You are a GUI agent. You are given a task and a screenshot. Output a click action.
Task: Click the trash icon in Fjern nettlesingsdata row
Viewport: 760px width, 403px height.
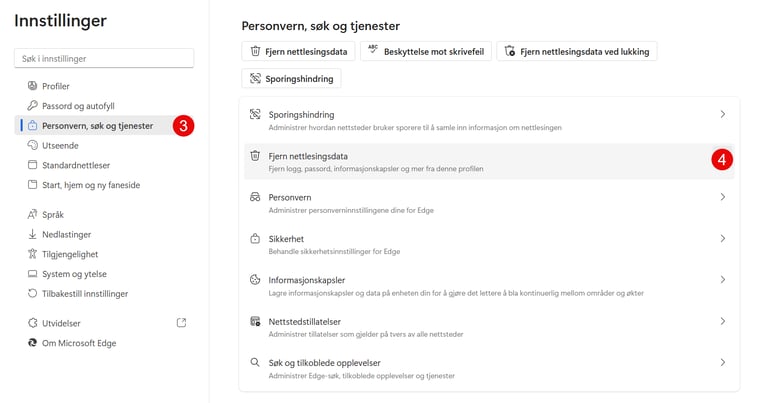pos(255,156)
